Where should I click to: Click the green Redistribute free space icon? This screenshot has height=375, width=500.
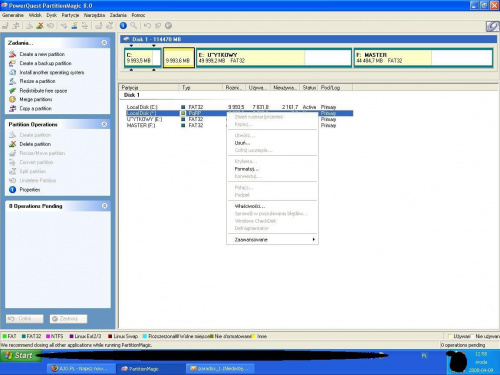12,90
